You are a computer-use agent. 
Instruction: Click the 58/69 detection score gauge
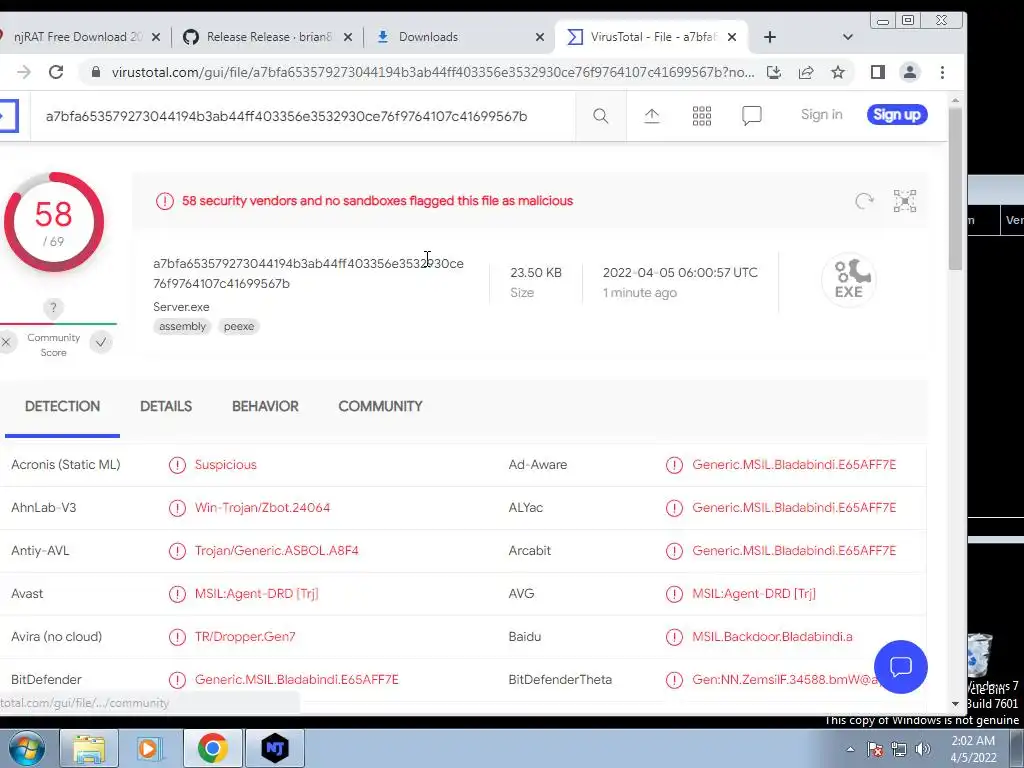point(54,222)
